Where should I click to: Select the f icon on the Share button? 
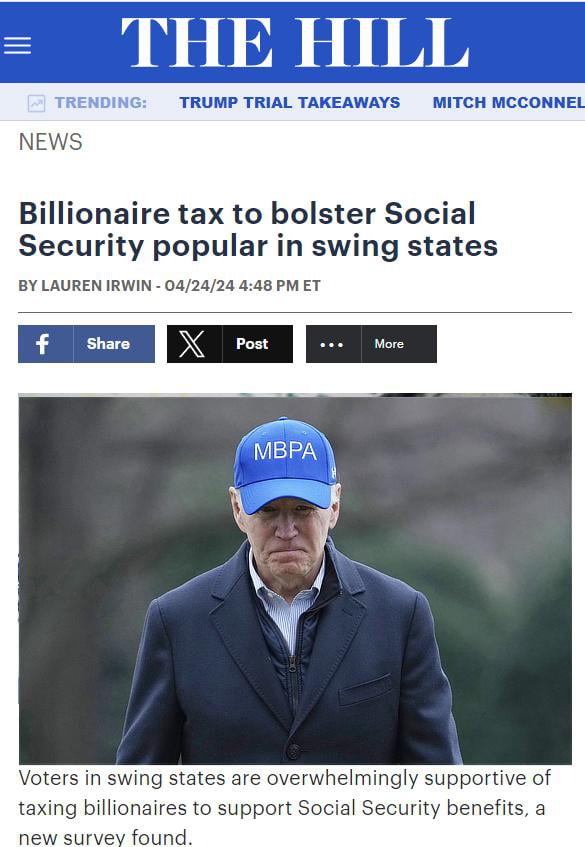[x=43, y=343]
